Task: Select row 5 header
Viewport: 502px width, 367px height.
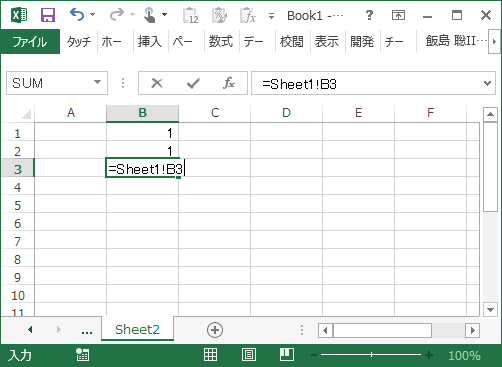Action: pos(18,205)
